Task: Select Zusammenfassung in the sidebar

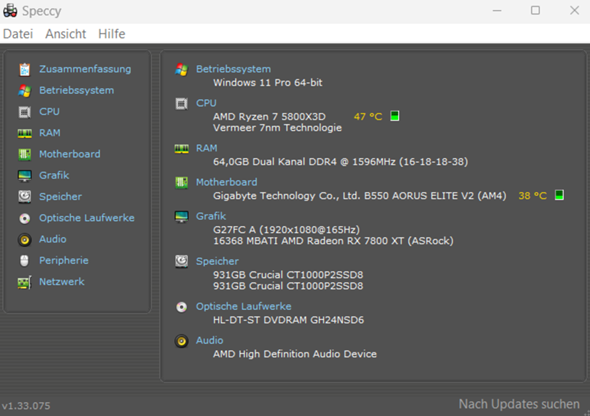Action: coord(85,69)
